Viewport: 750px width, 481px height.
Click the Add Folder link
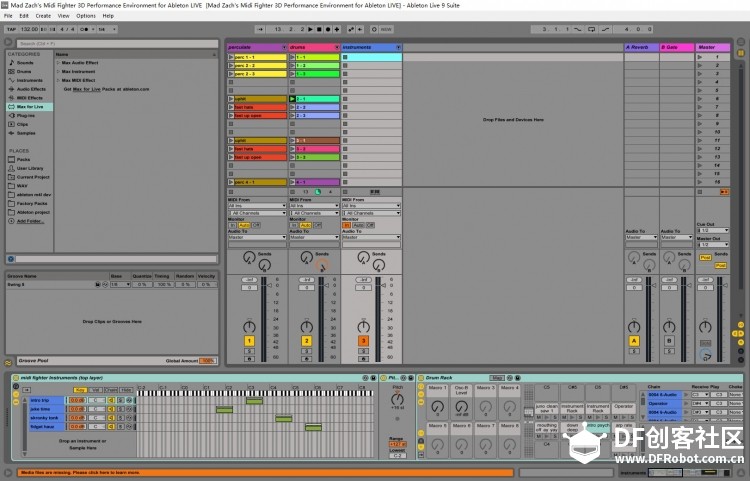click(x=30, y=221)
